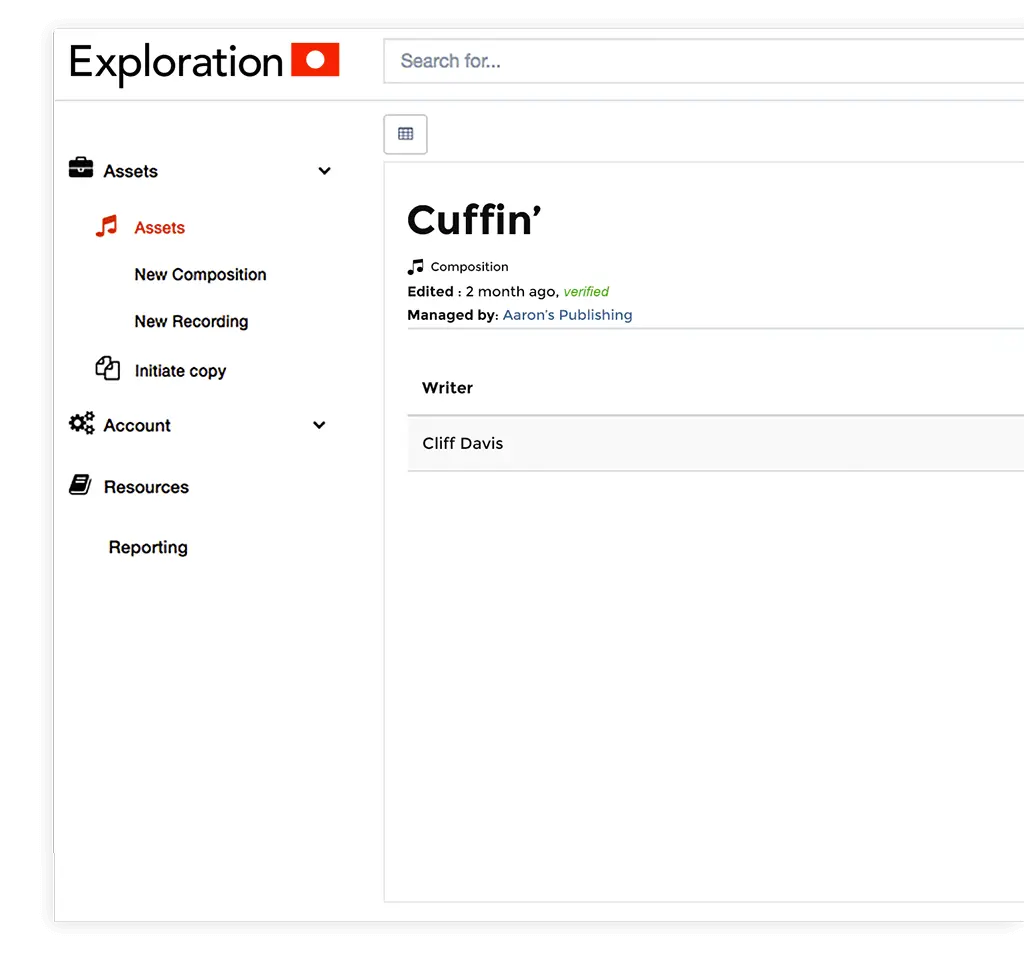Select Reporting in the sidebar

pyautogui.click(x=148, y=547)
